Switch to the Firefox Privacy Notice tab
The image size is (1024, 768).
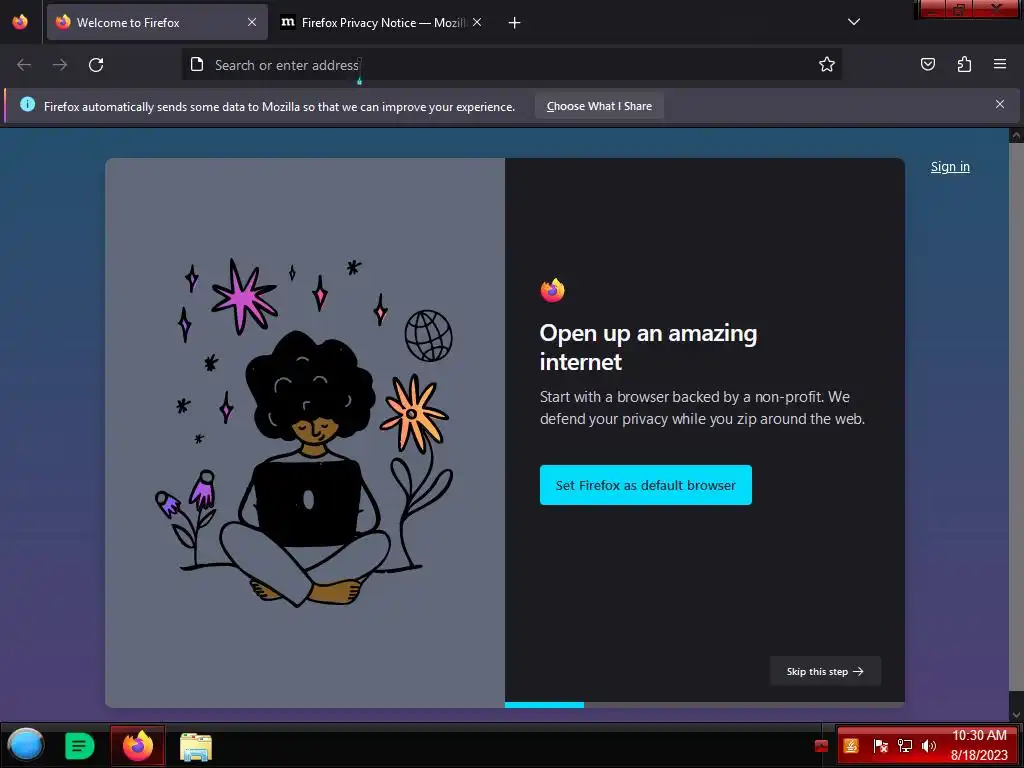383,22
